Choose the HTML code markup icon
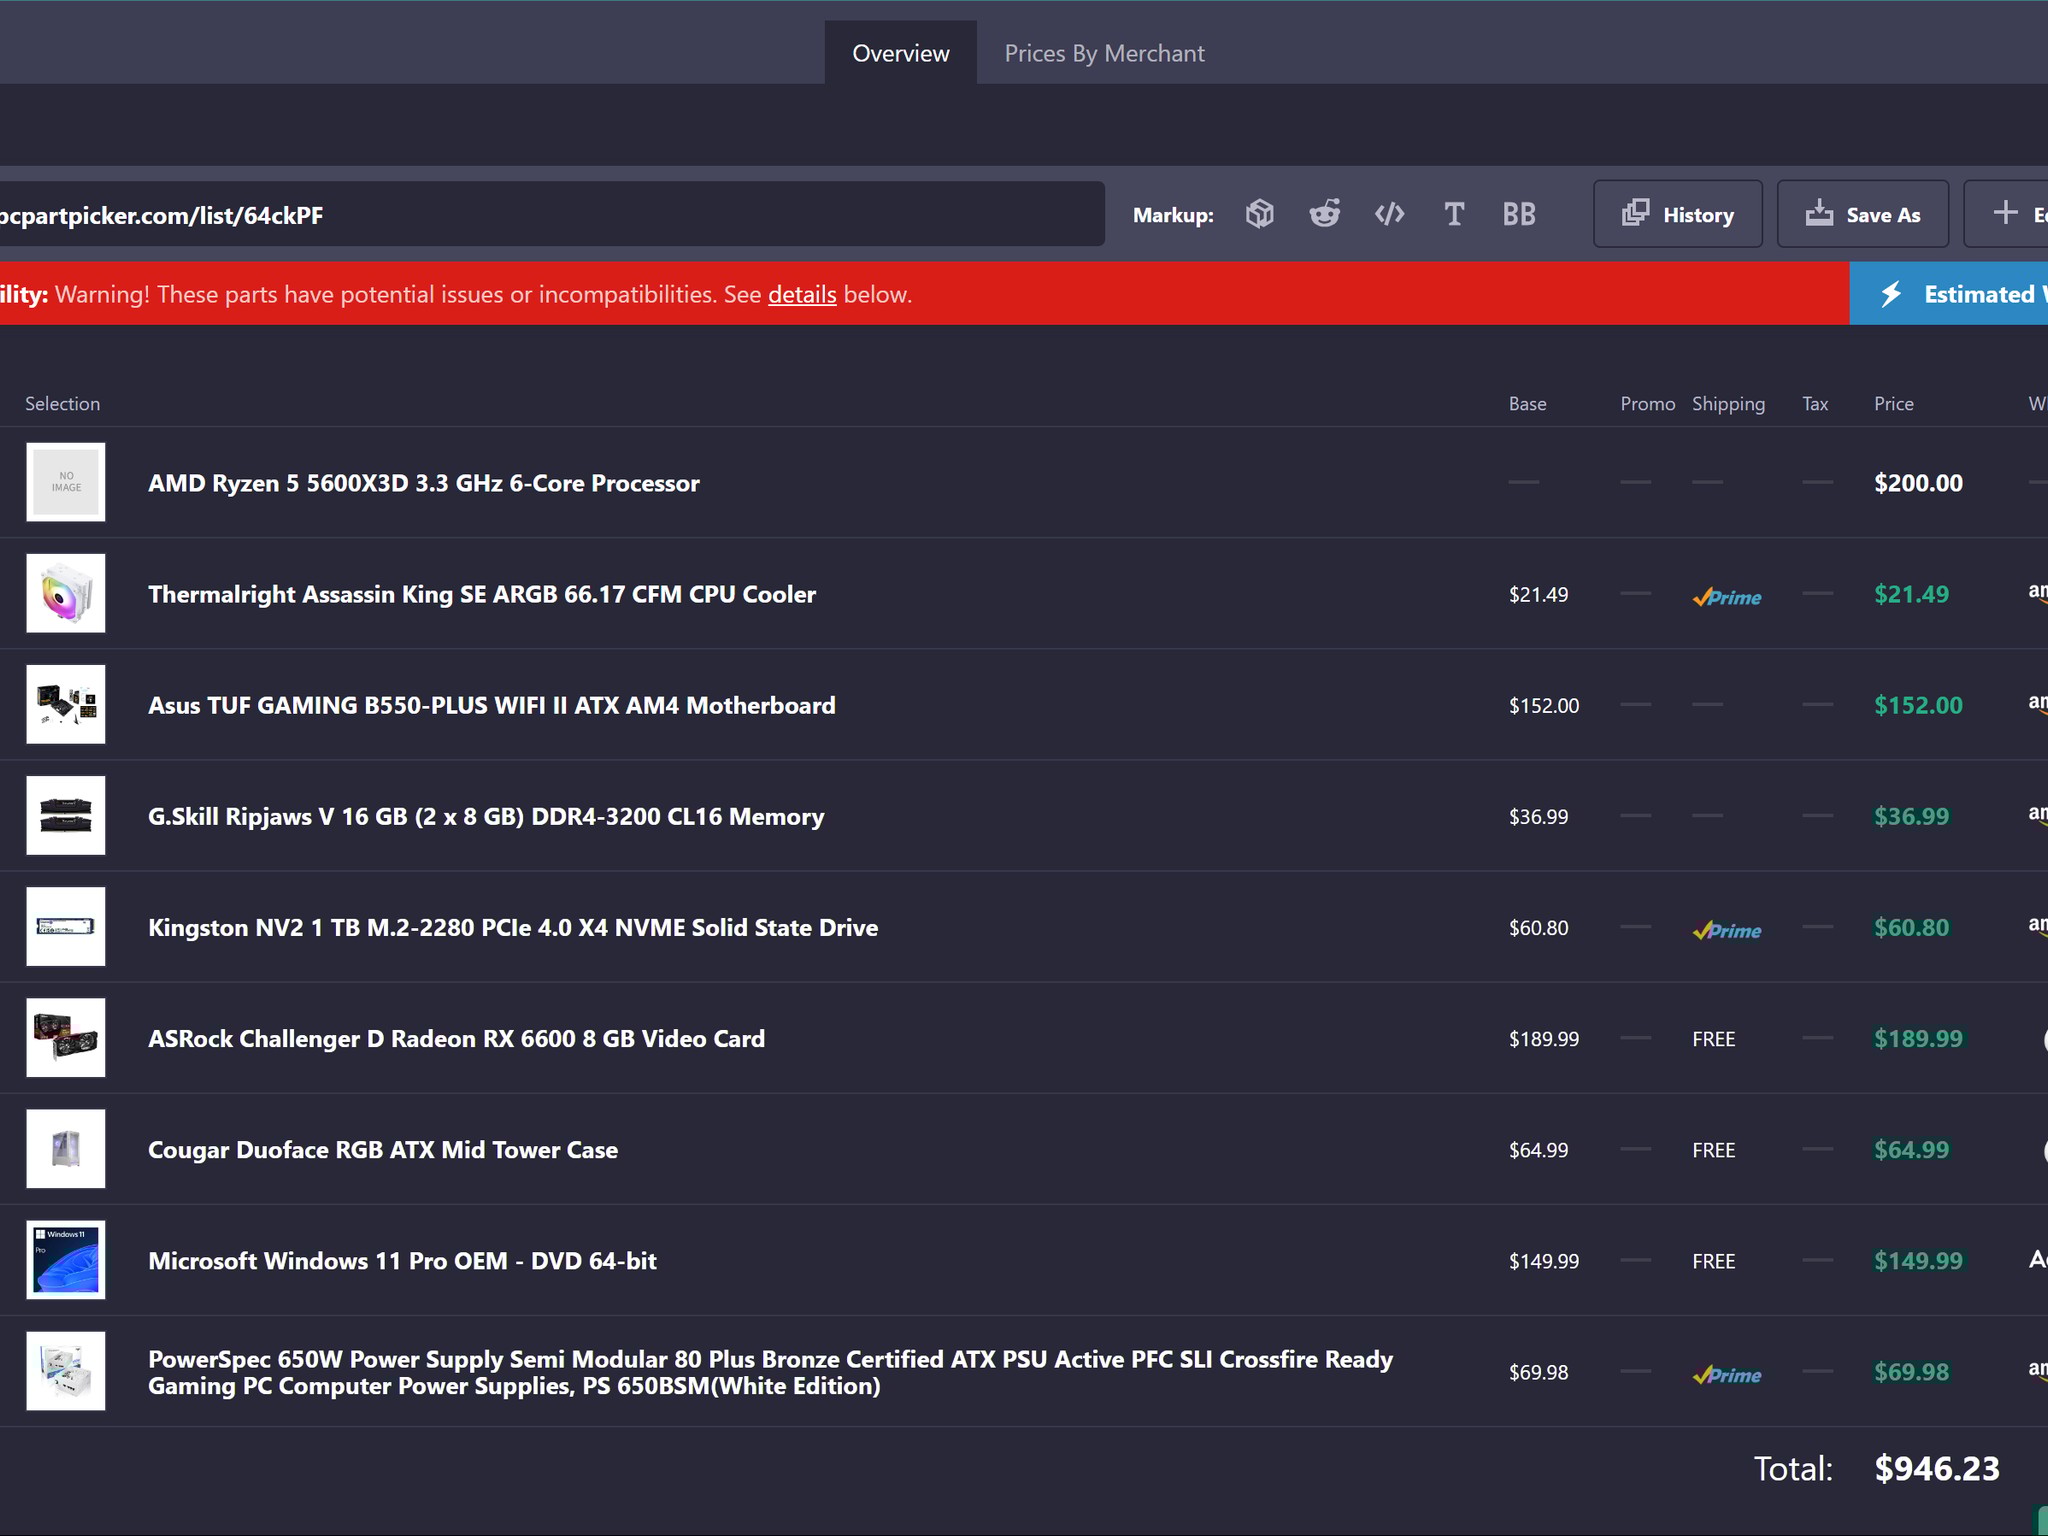Screen dimensions: 2048x1536 [1389, 214]
